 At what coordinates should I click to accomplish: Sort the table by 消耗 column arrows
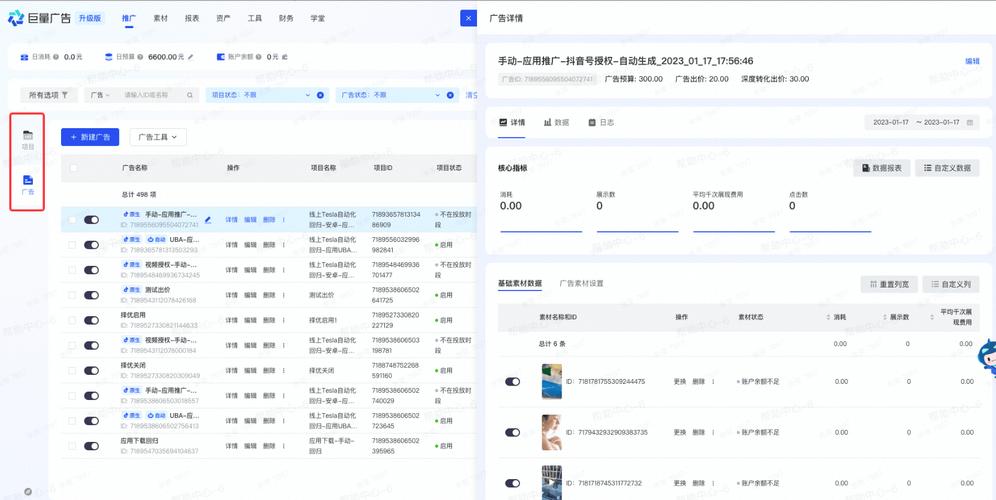pyautogui.click(x=828, y=317)
